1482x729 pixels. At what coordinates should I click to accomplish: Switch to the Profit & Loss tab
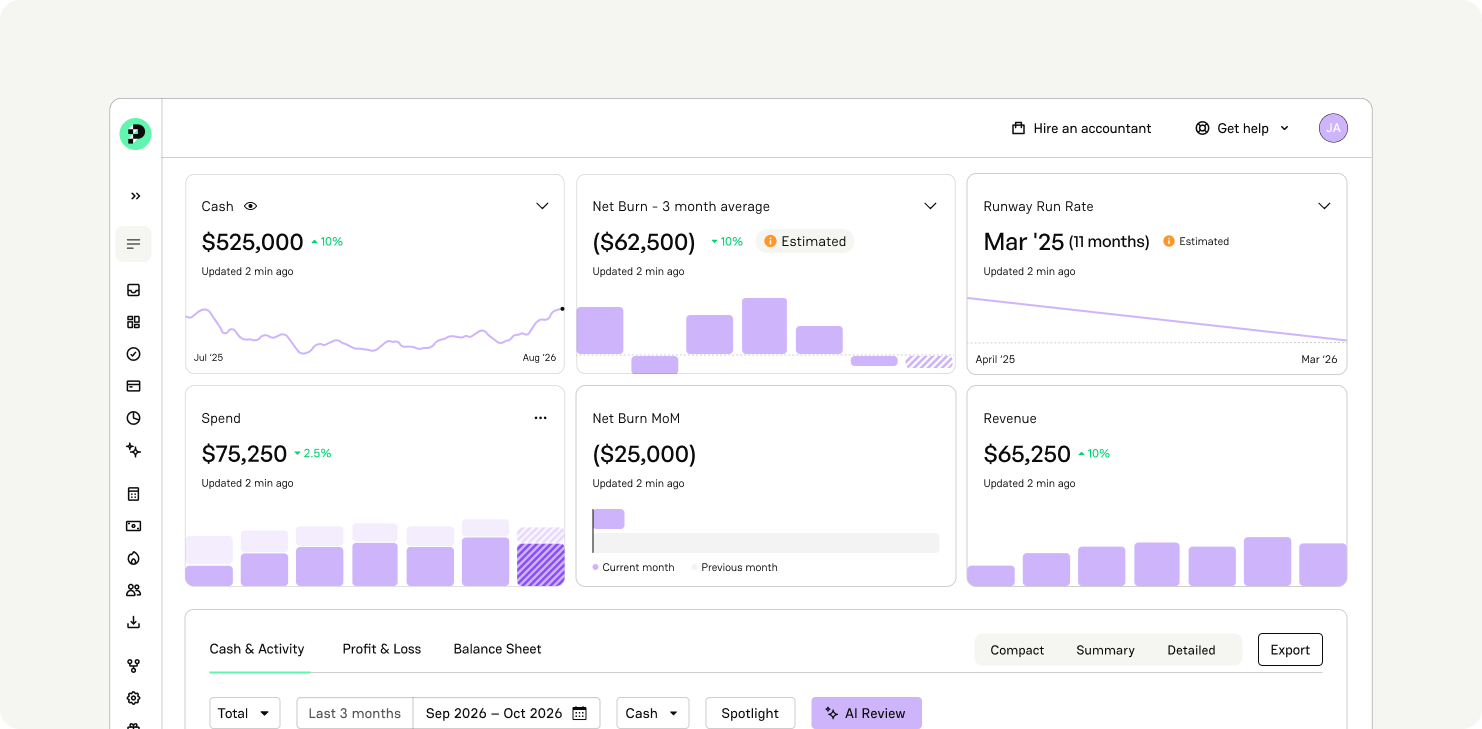coord(382,649)
